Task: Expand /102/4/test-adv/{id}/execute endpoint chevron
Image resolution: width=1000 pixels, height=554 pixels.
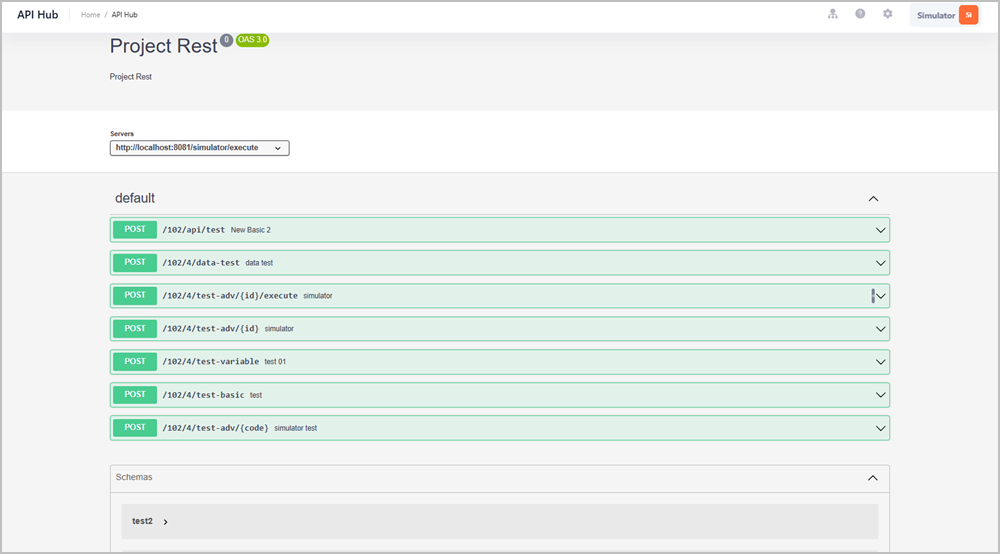Action: point(880,296)
